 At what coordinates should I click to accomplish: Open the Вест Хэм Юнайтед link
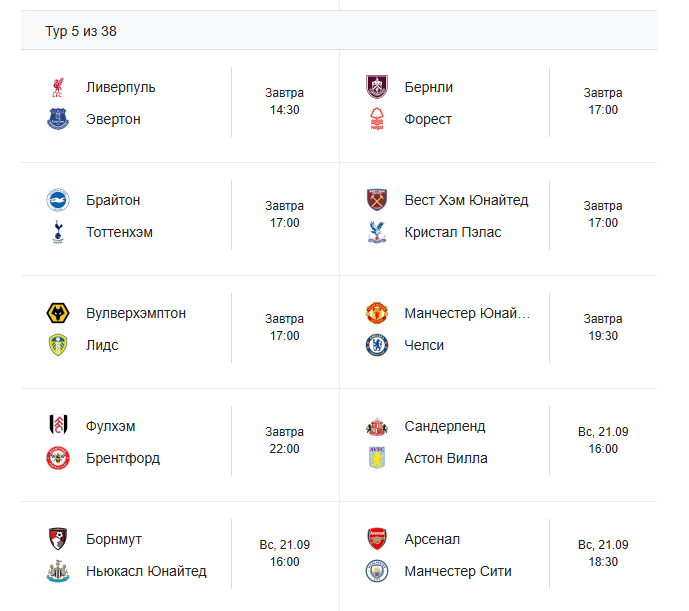pyautogui.click(x=466, y=200)
